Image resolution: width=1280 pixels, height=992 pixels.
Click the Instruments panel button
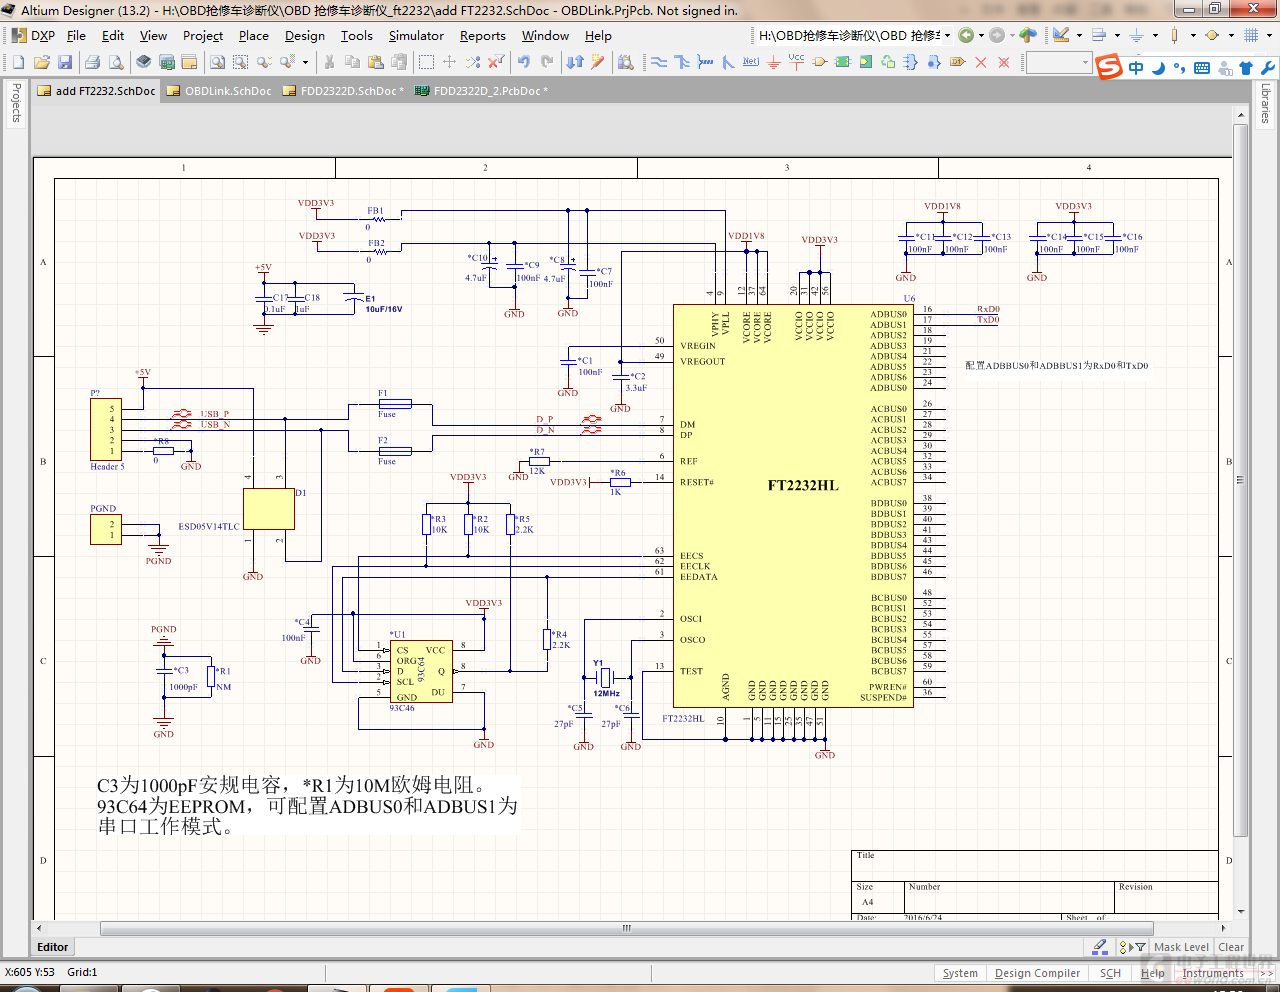pyautogui.click(x=1212, y=973)
